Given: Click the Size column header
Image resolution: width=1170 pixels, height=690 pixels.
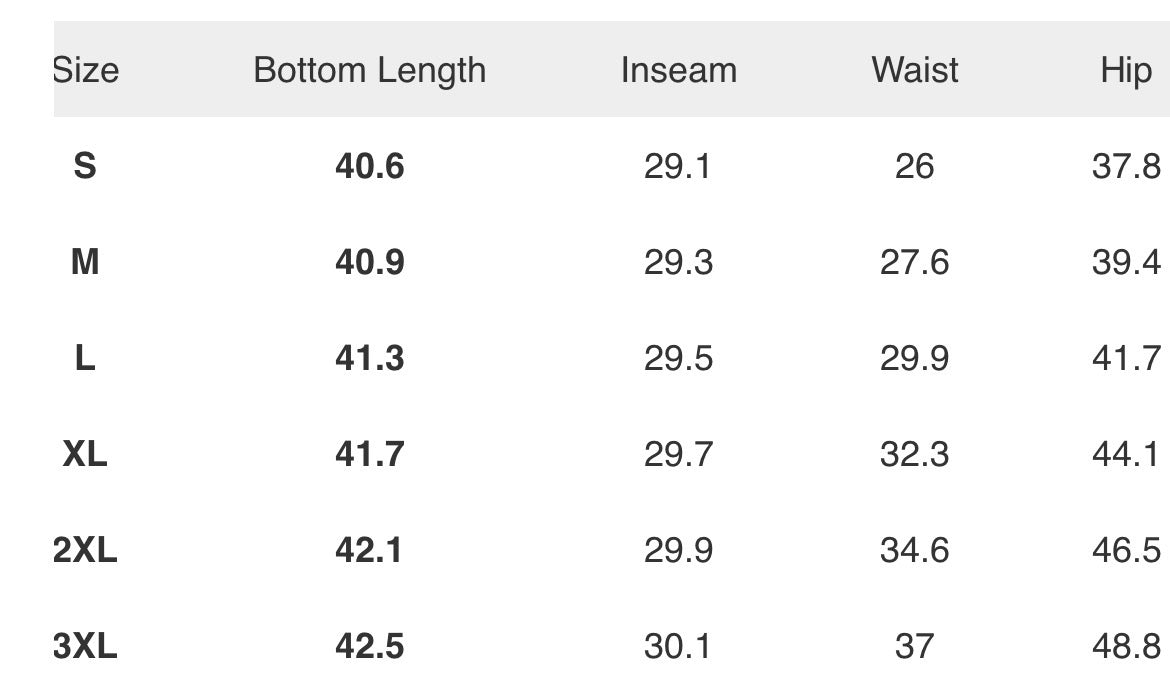Looking at the screenshot, I should tap(86, 70).
